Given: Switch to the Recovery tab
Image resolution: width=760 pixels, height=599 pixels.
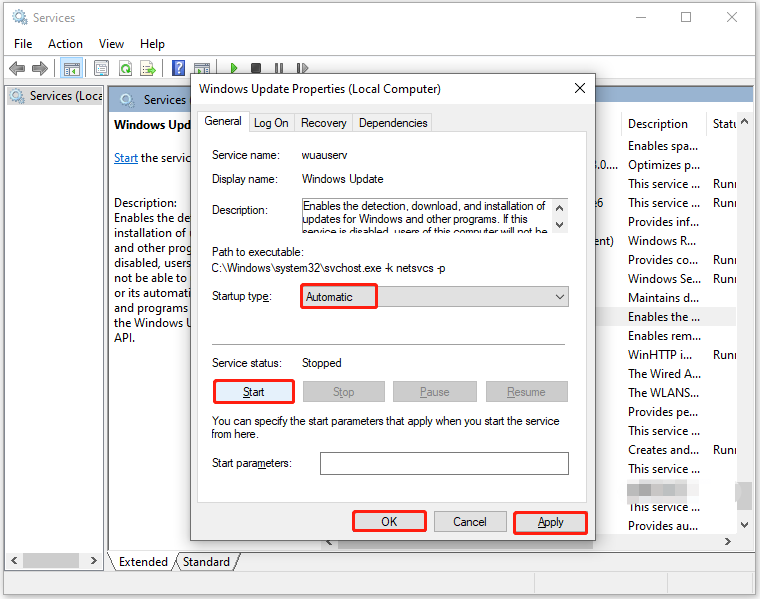Looking at the screenshot, I should pyautogui.click(x=323, y=123).
